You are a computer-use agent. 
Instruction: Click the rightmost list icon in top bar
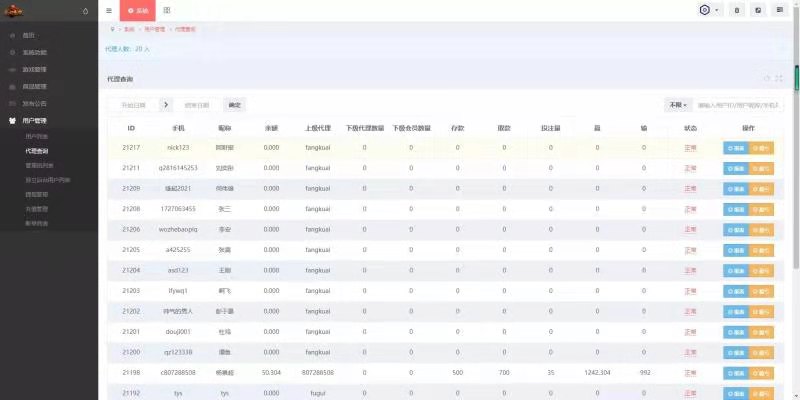(x=779, y=10)
